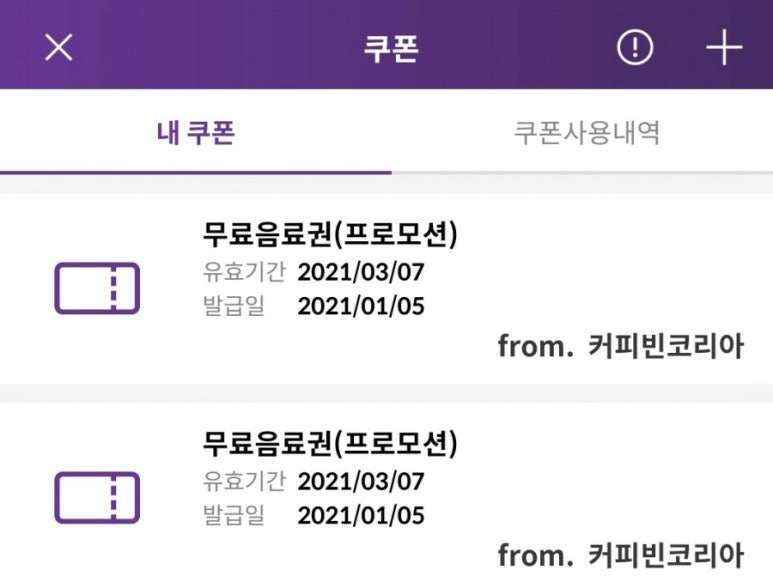Screen dimensions: 773x576
Task: Tap the 쿠폰 header title
Action: (x=390, y=48)
